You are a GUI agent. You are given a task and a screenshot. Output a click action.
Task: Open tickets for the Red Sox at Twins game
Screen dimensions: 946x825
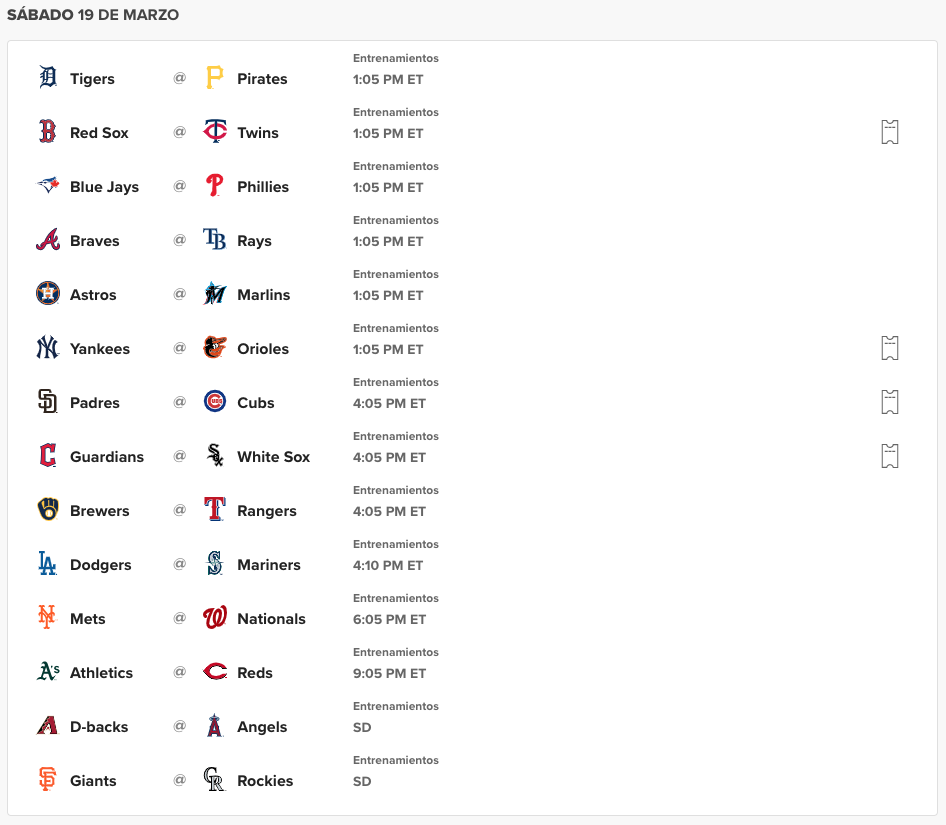click(889, 131)
